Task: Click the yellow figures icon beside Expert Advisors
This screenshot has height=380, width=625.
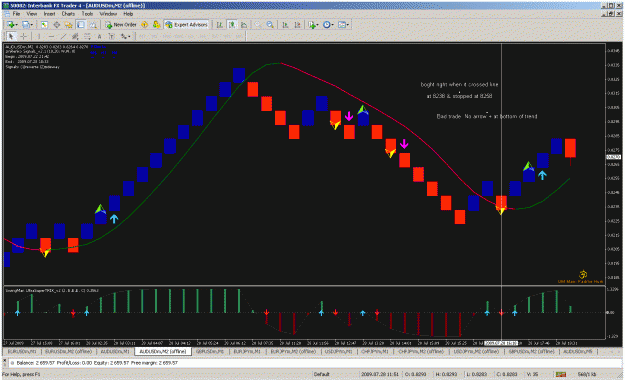Action: [x=157, y=25]
